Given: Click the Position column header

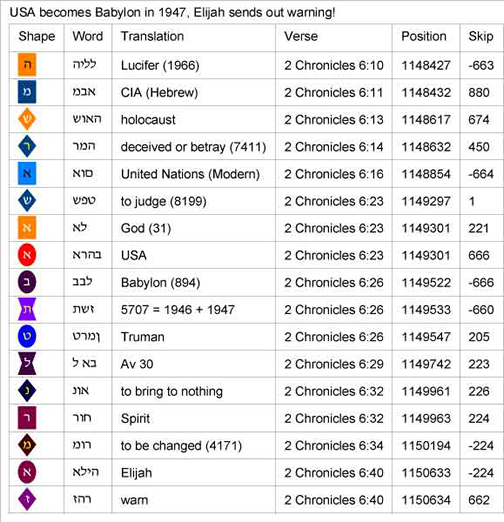Looking at the screenshot, I should [x=424, y=36].
